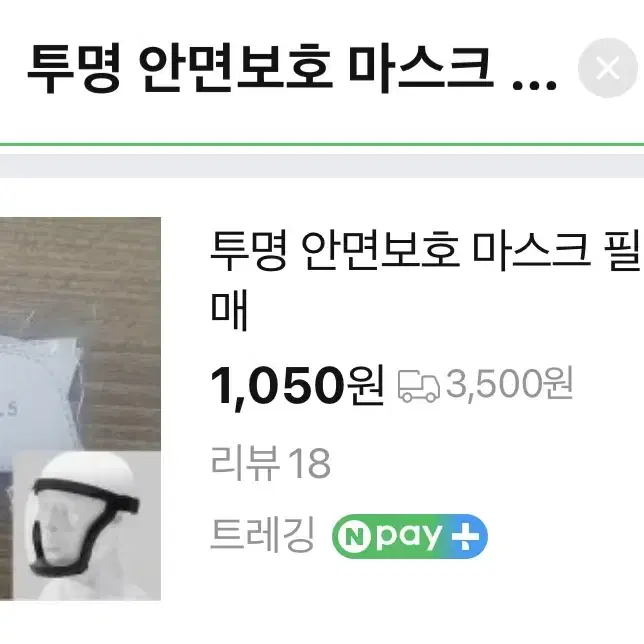Tap the white mask package in the photo
The image size is (644, 644).
(39, 394)
